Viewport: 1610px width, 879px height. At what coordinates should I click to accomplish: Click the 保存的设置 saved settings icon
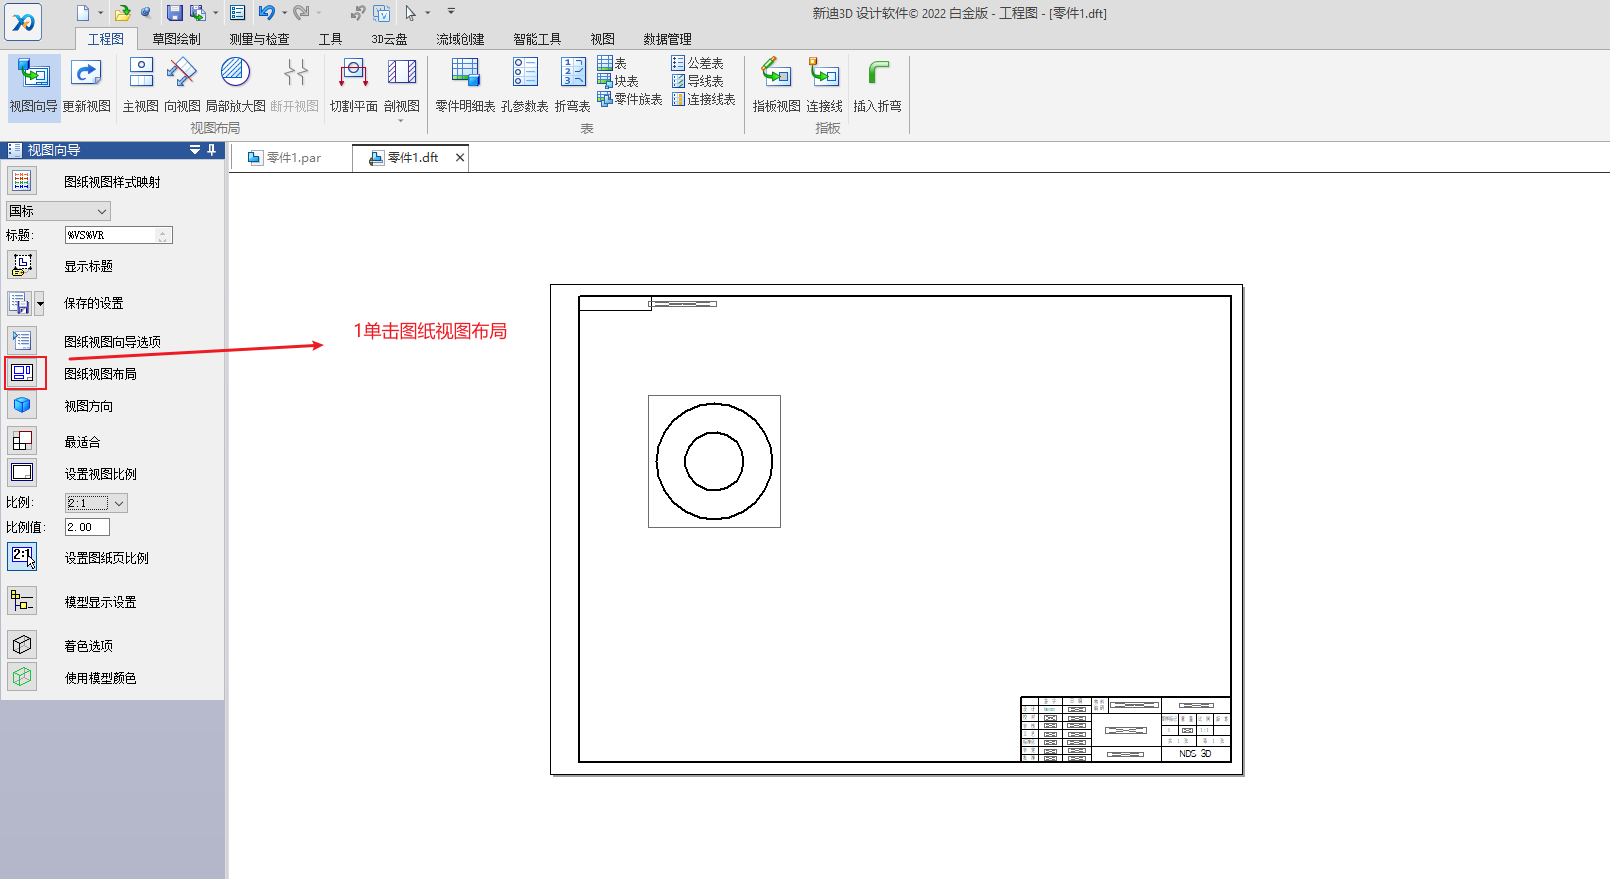(20, 303)
